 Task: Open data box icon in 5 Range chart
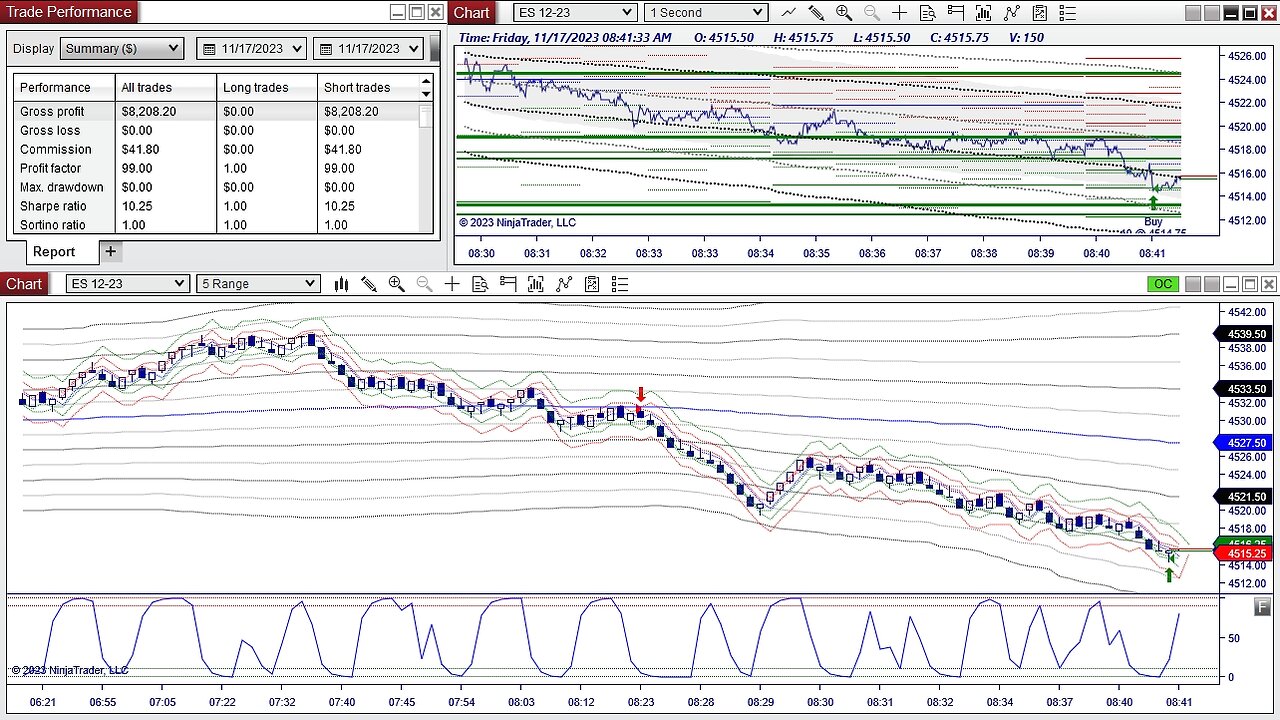click(480, 284)
